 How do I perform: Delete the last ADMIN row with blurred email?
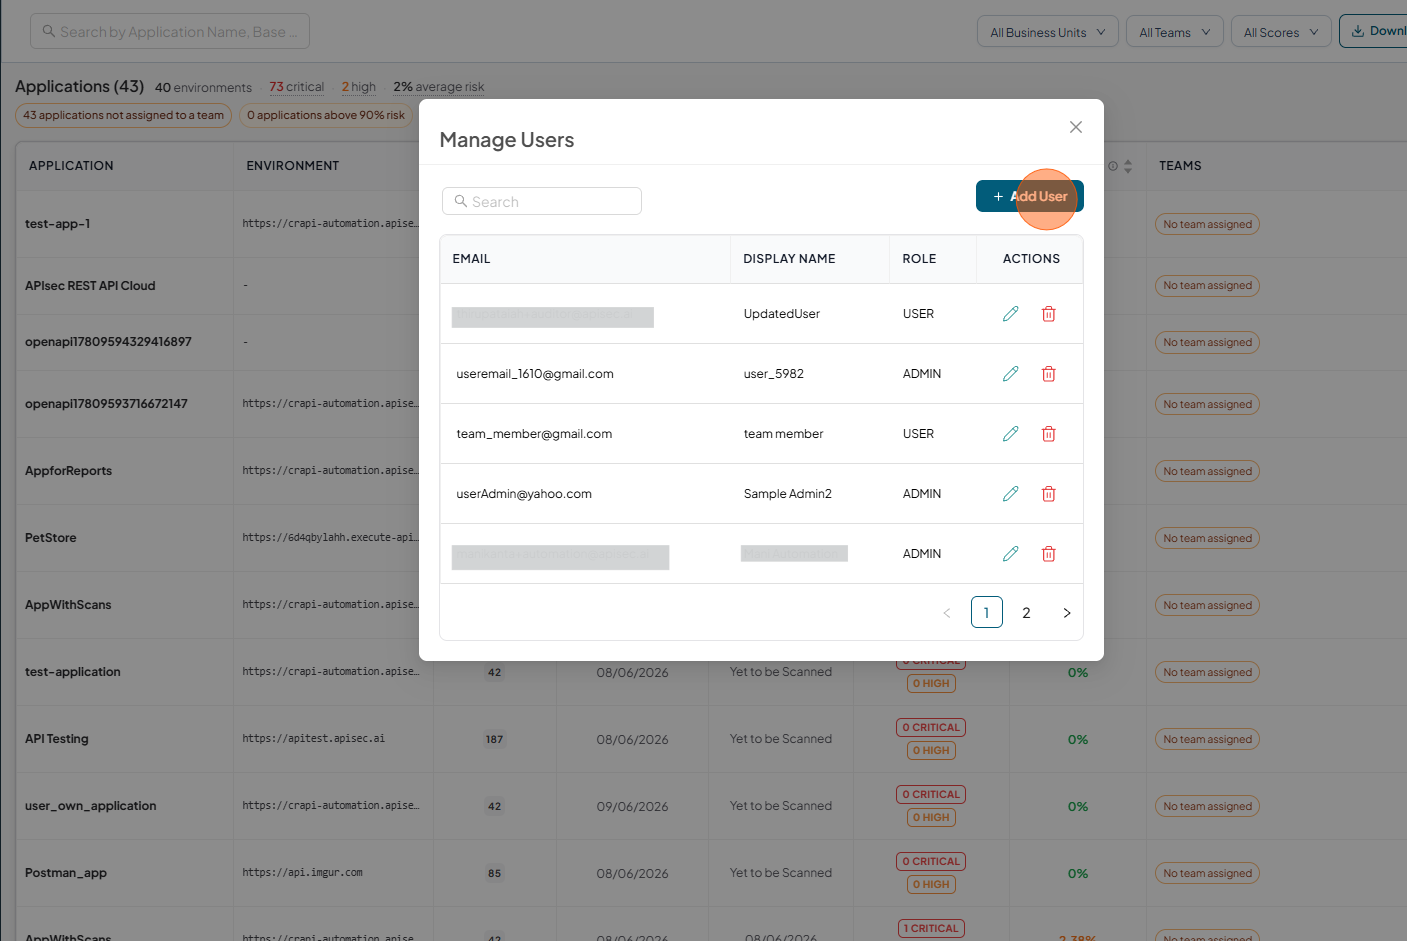(1049, 554)
